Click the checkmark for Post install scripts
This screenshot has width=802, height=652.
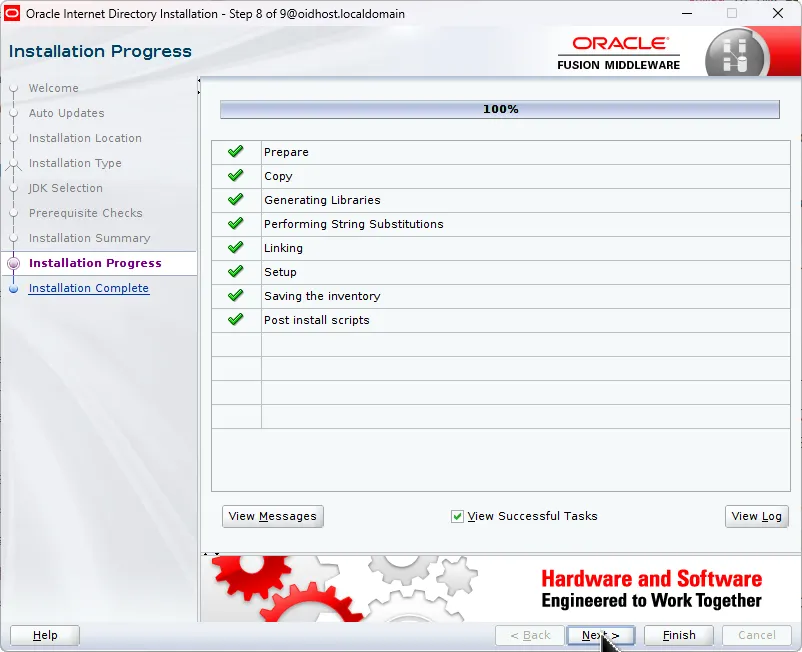[236, 320]
